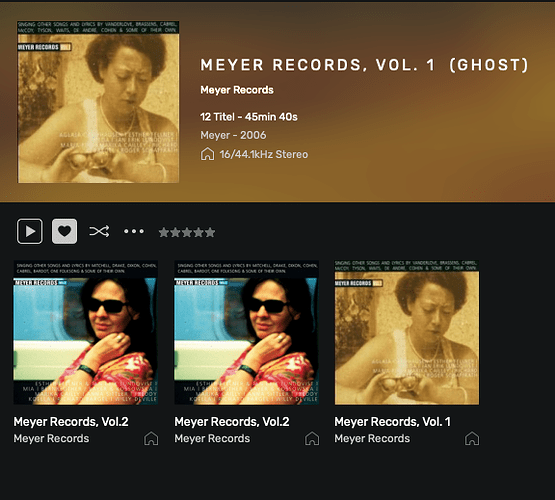Shuffle the album tracks

99,231
